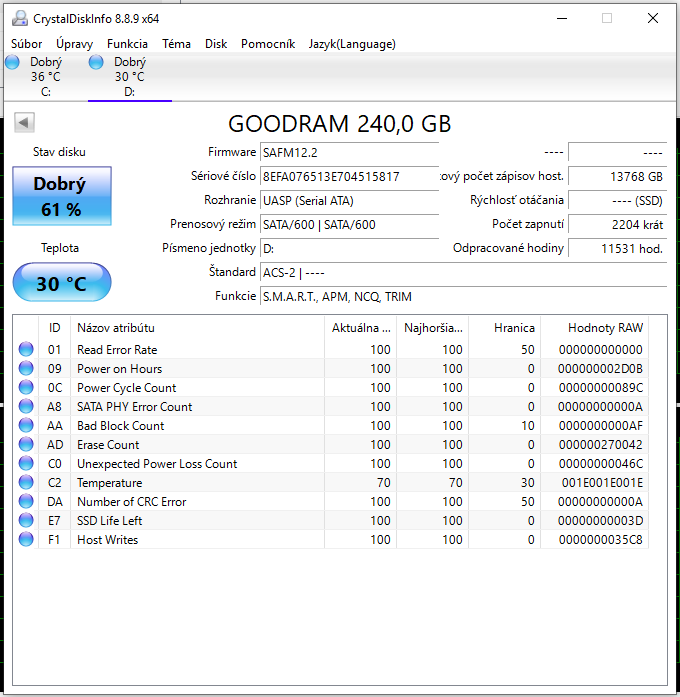The image size is (680, 697).
Task: Select the Power Cycle Count attribute name
Action: pyautogui.click(x=126, y=388)
